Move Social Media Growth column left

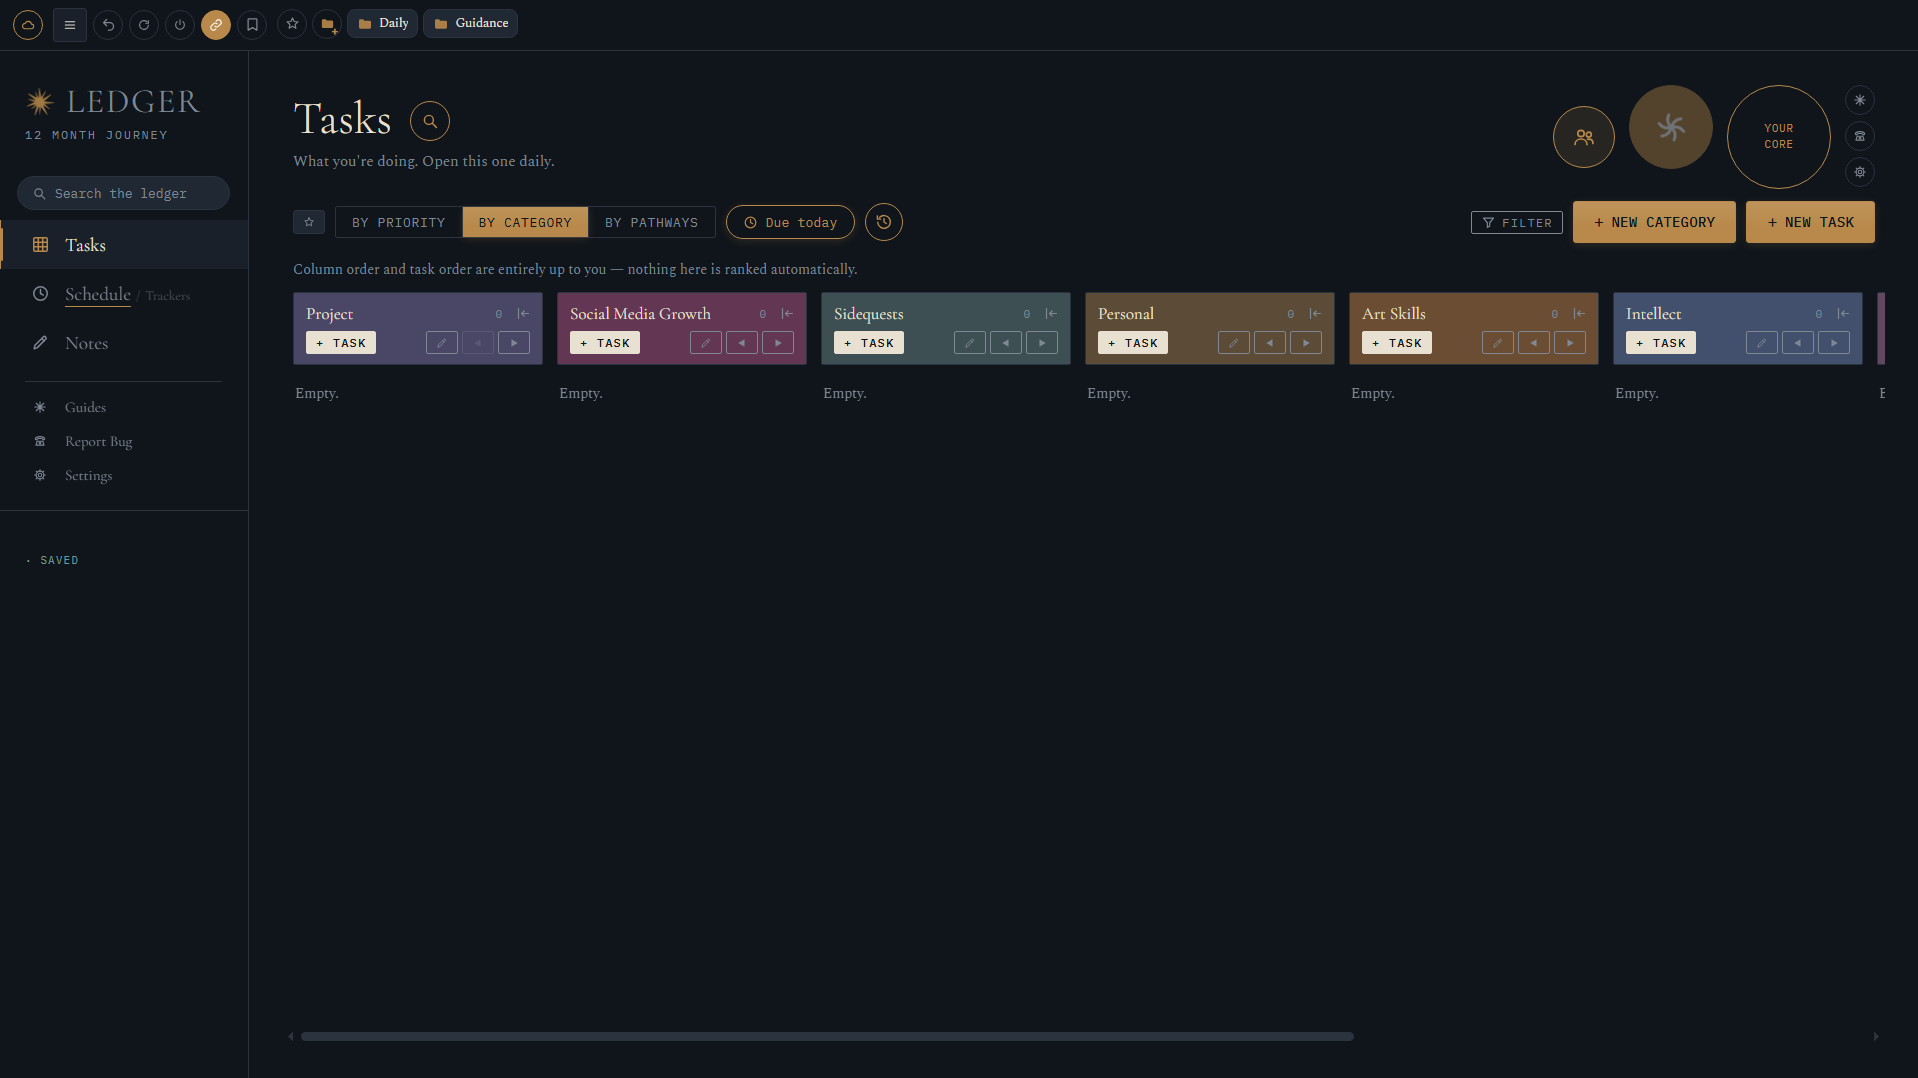click(742, 343)
